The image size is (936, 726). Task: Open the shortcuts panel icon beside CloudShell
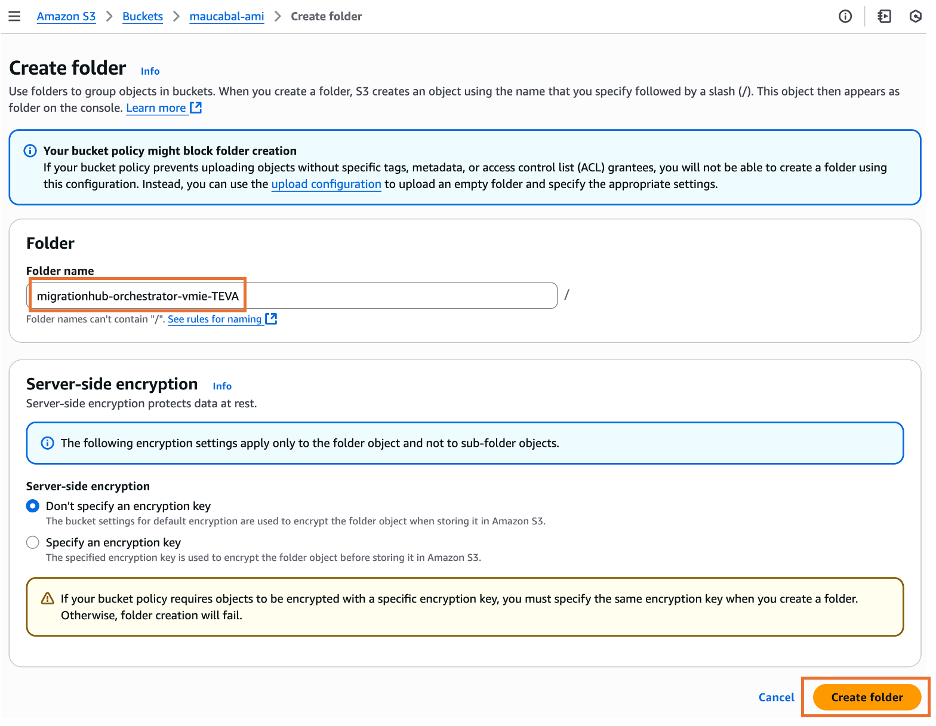tap(883, 16)
